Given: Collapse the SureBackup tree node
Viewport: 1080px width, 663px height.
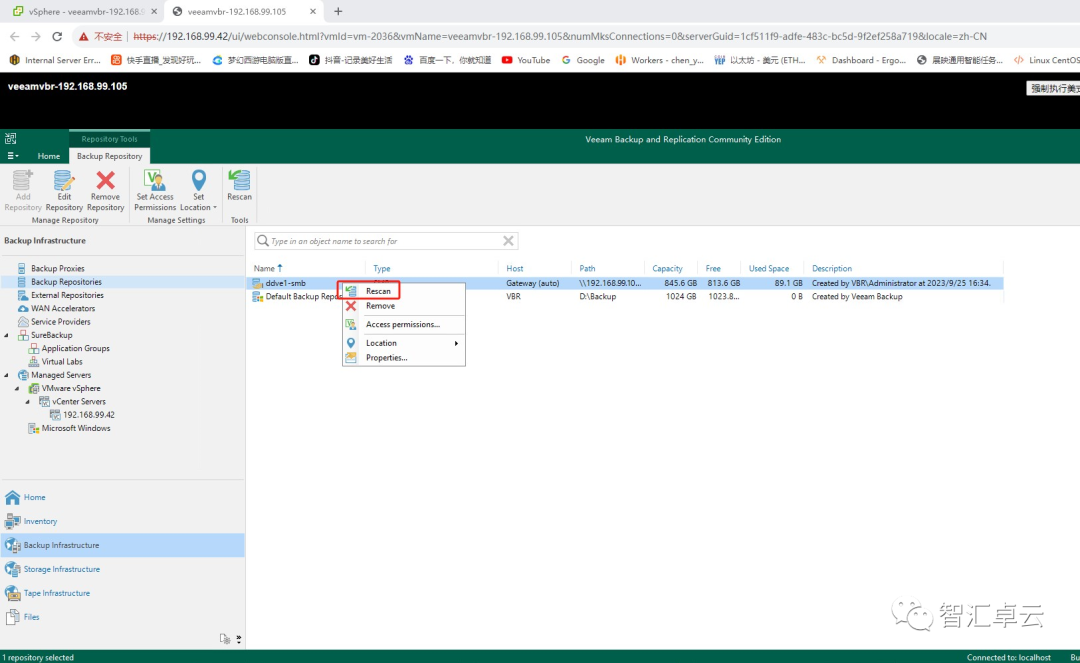Looking at the screenshot, I should (7, 335).
